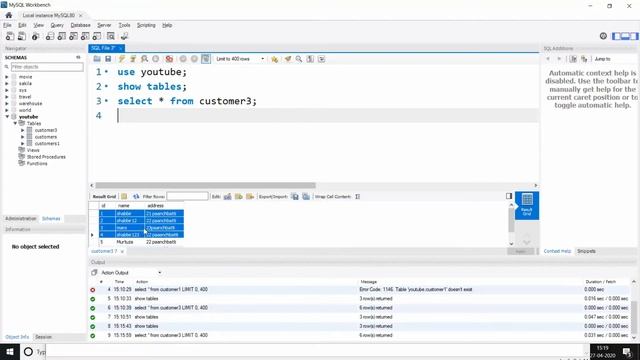Toggle the autocommit mode button
Screen dimensions: 640x360
206,59
